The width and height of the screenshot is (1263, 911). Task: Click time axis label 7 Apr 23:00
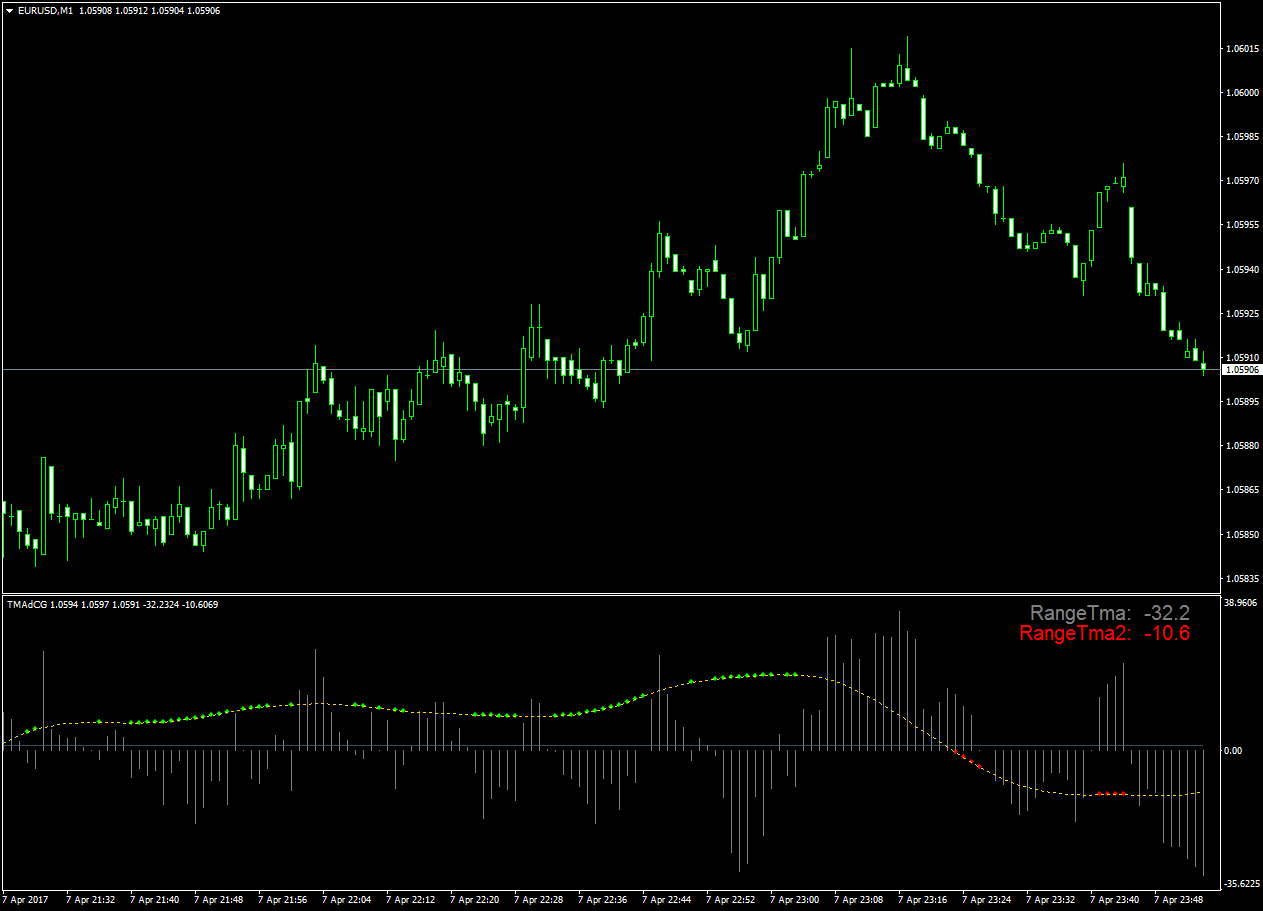[x=794, y=900]
